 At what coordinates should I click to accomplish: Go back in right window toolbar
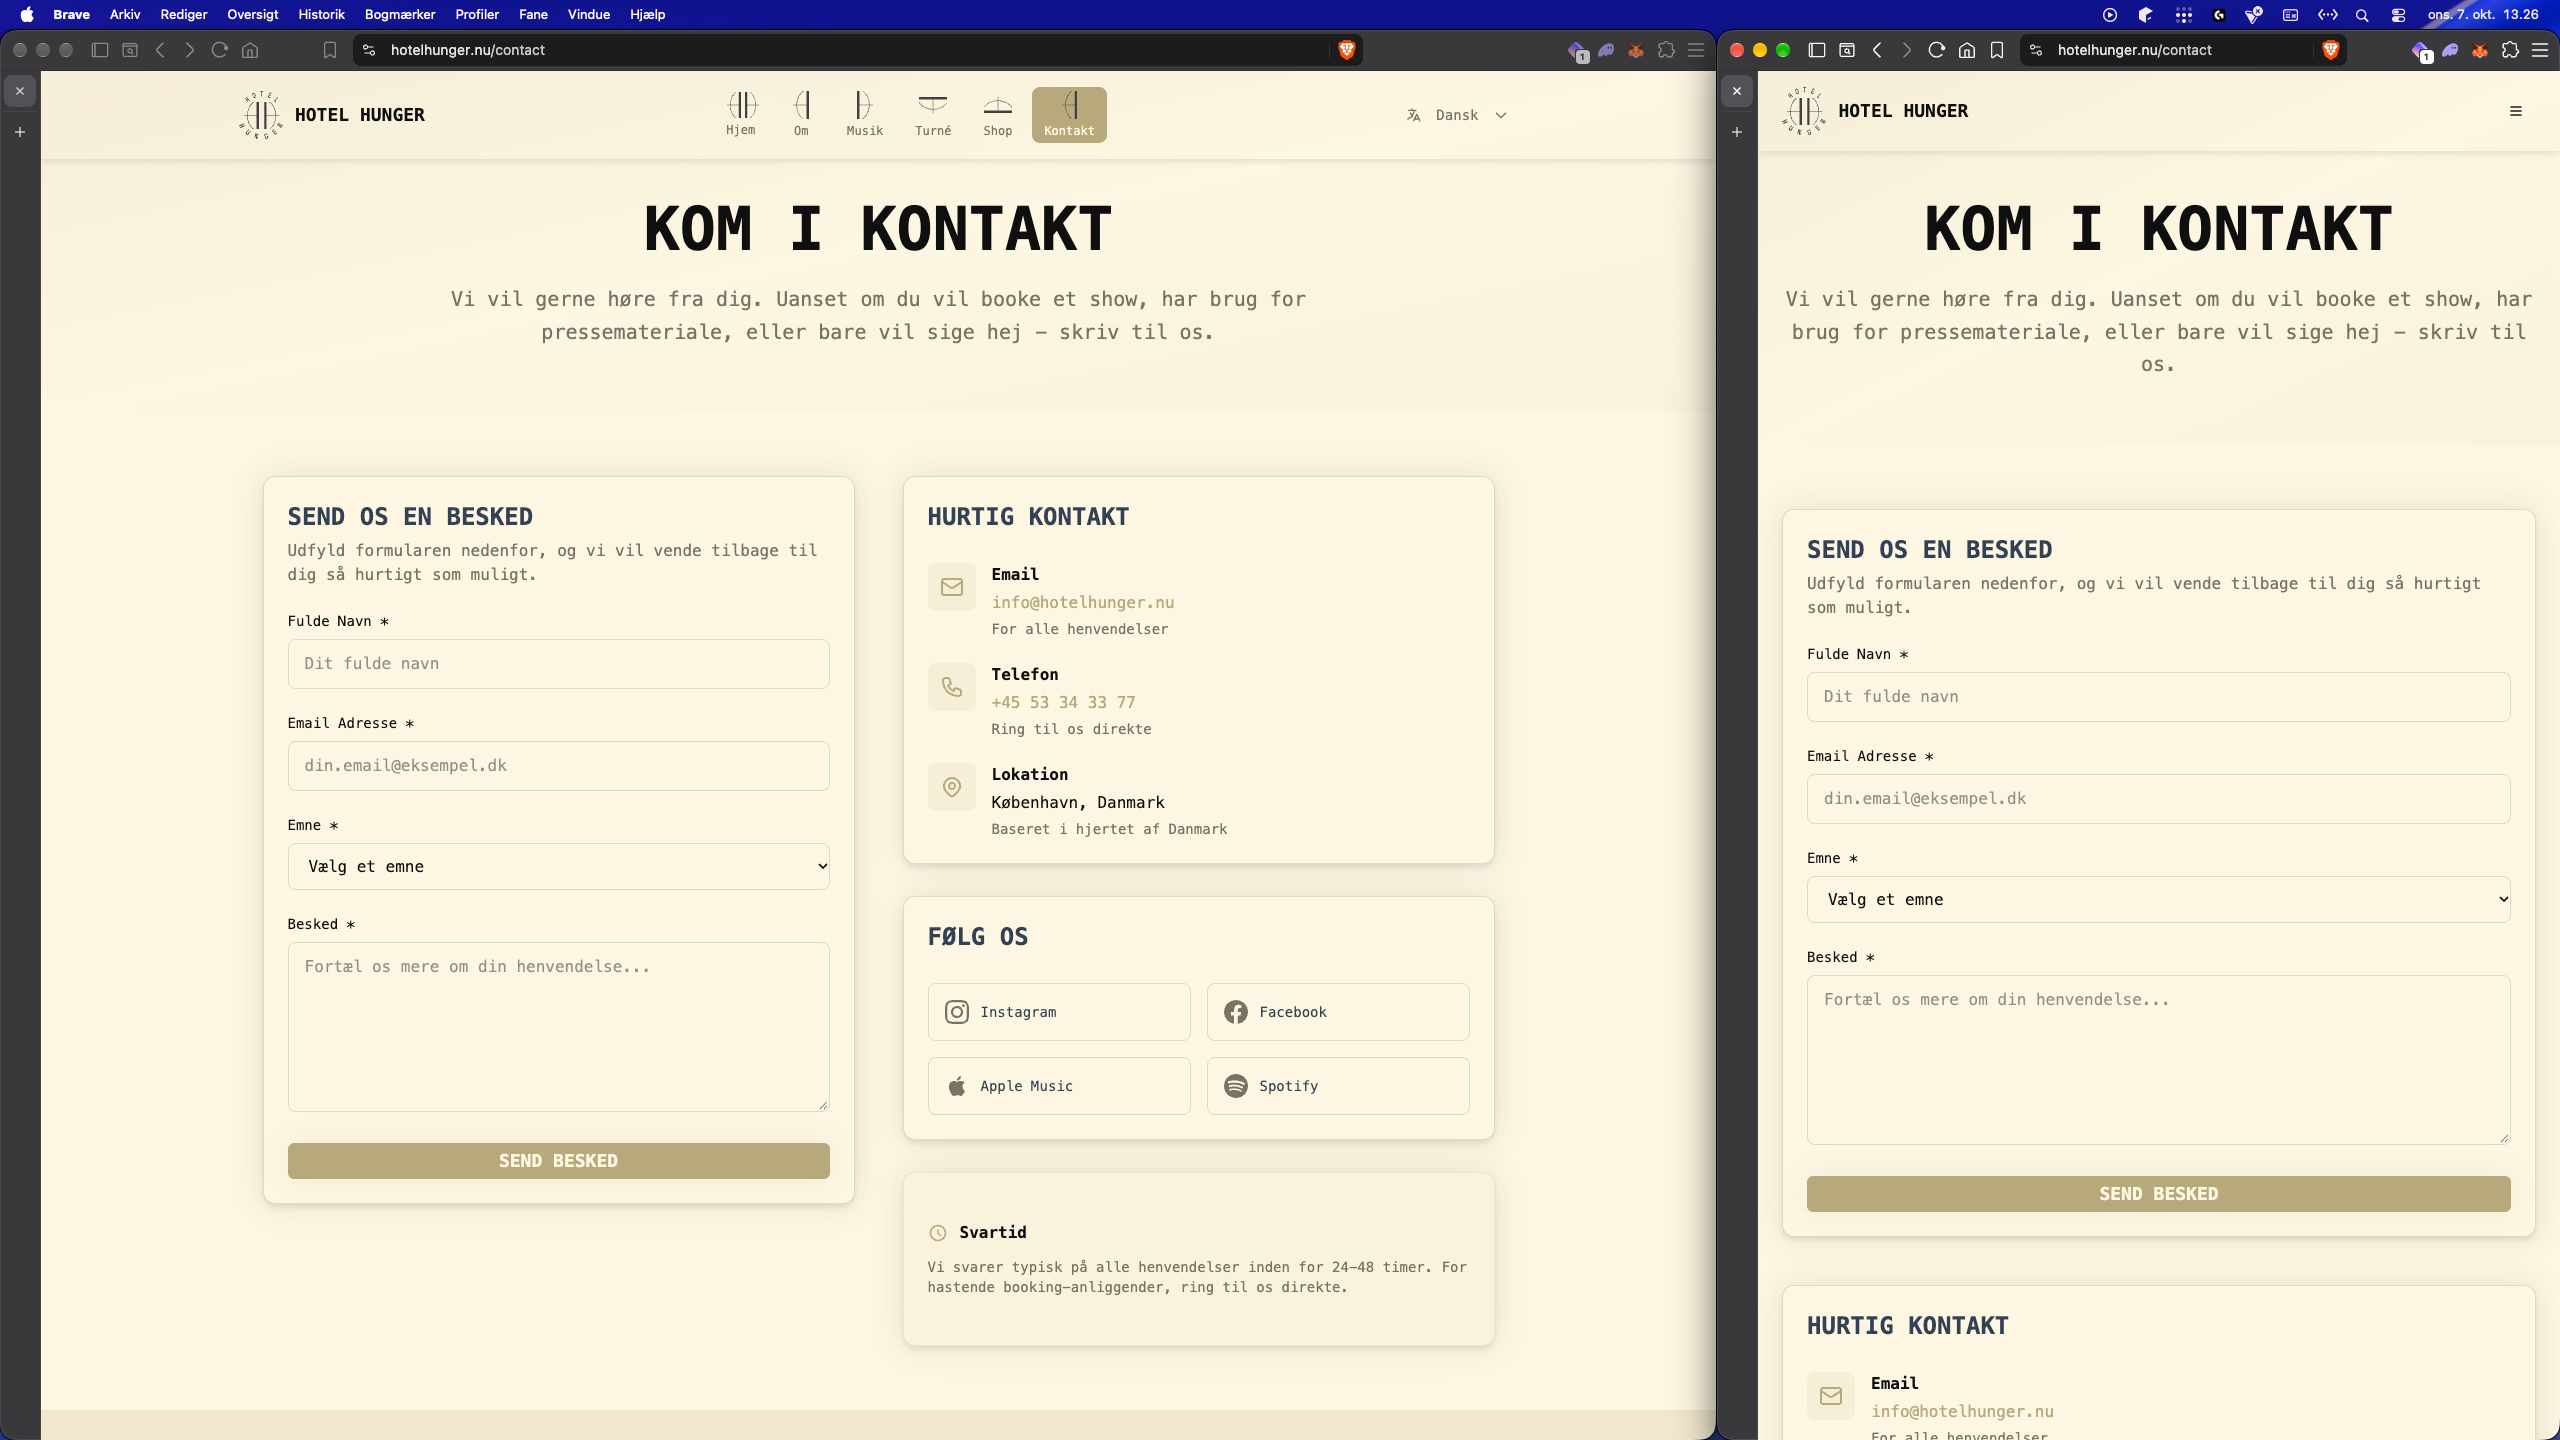tap(1877, 50)
